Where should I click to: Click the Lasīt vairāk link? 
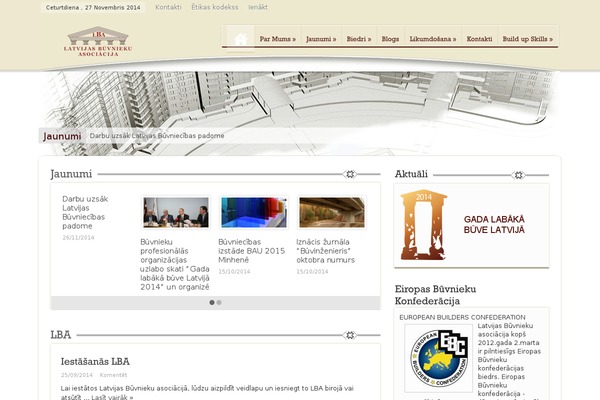112,397
